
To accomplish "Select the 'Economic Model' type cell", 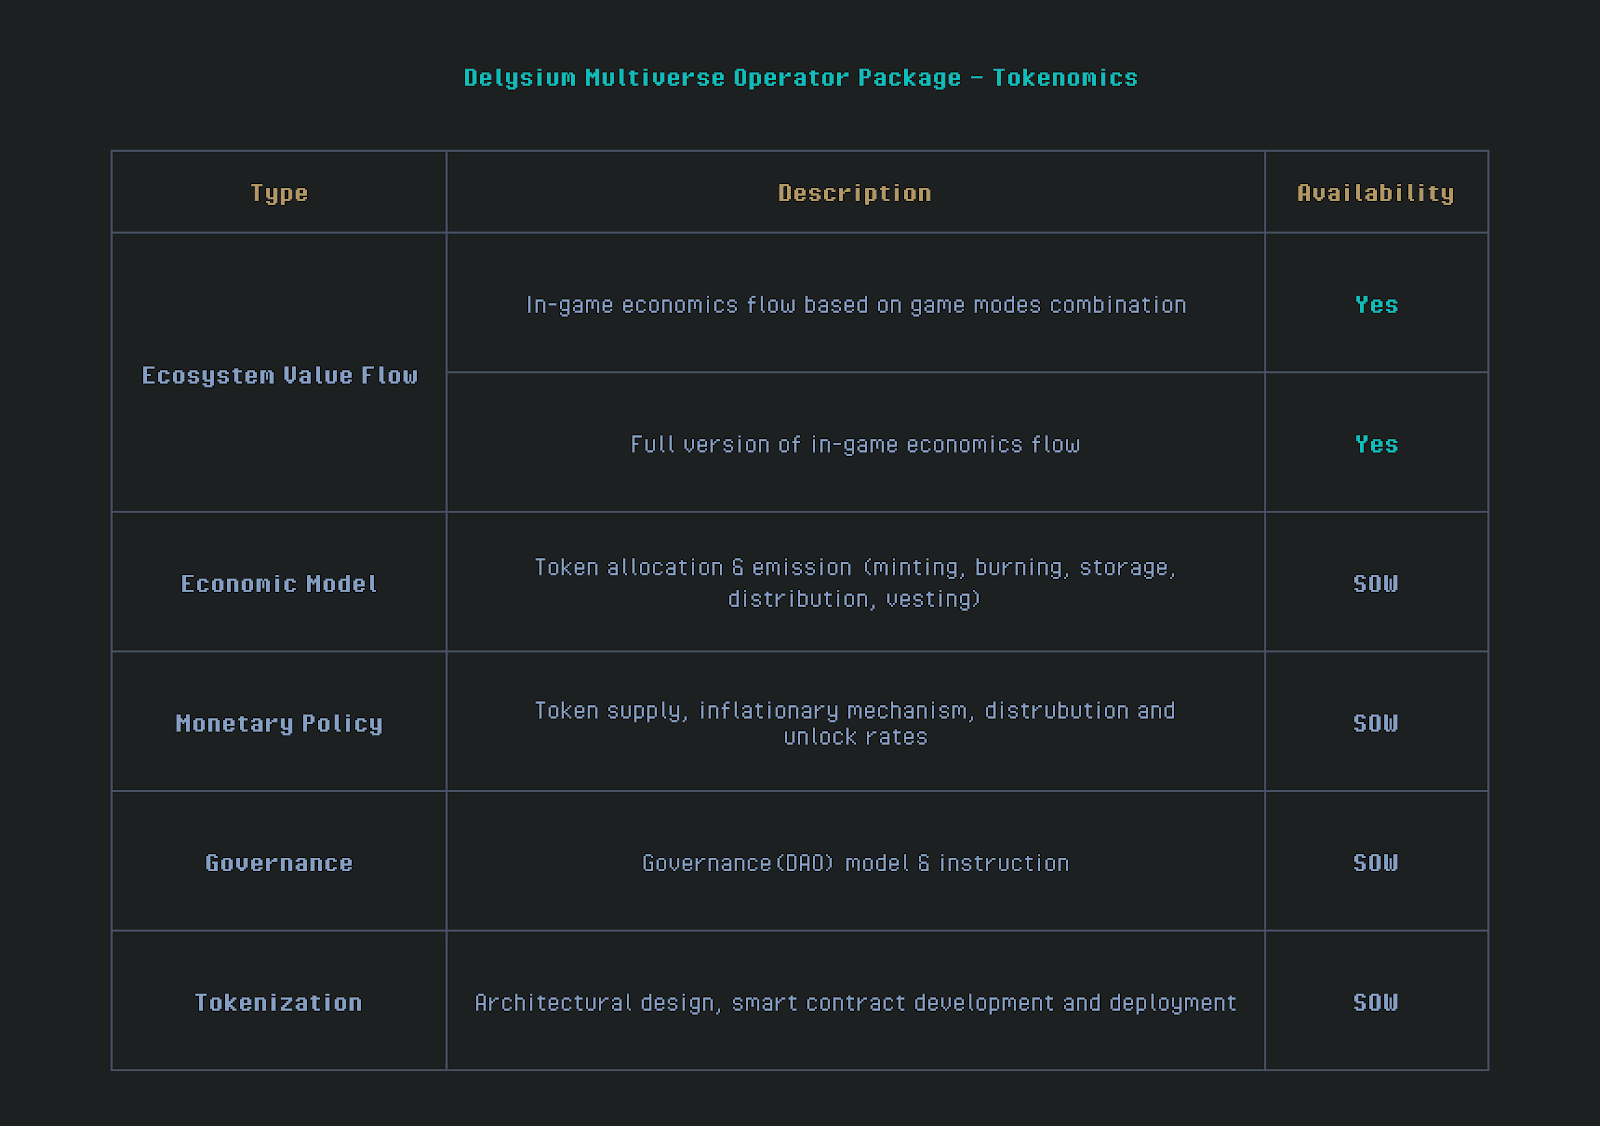I will click(x=279, y=583).
